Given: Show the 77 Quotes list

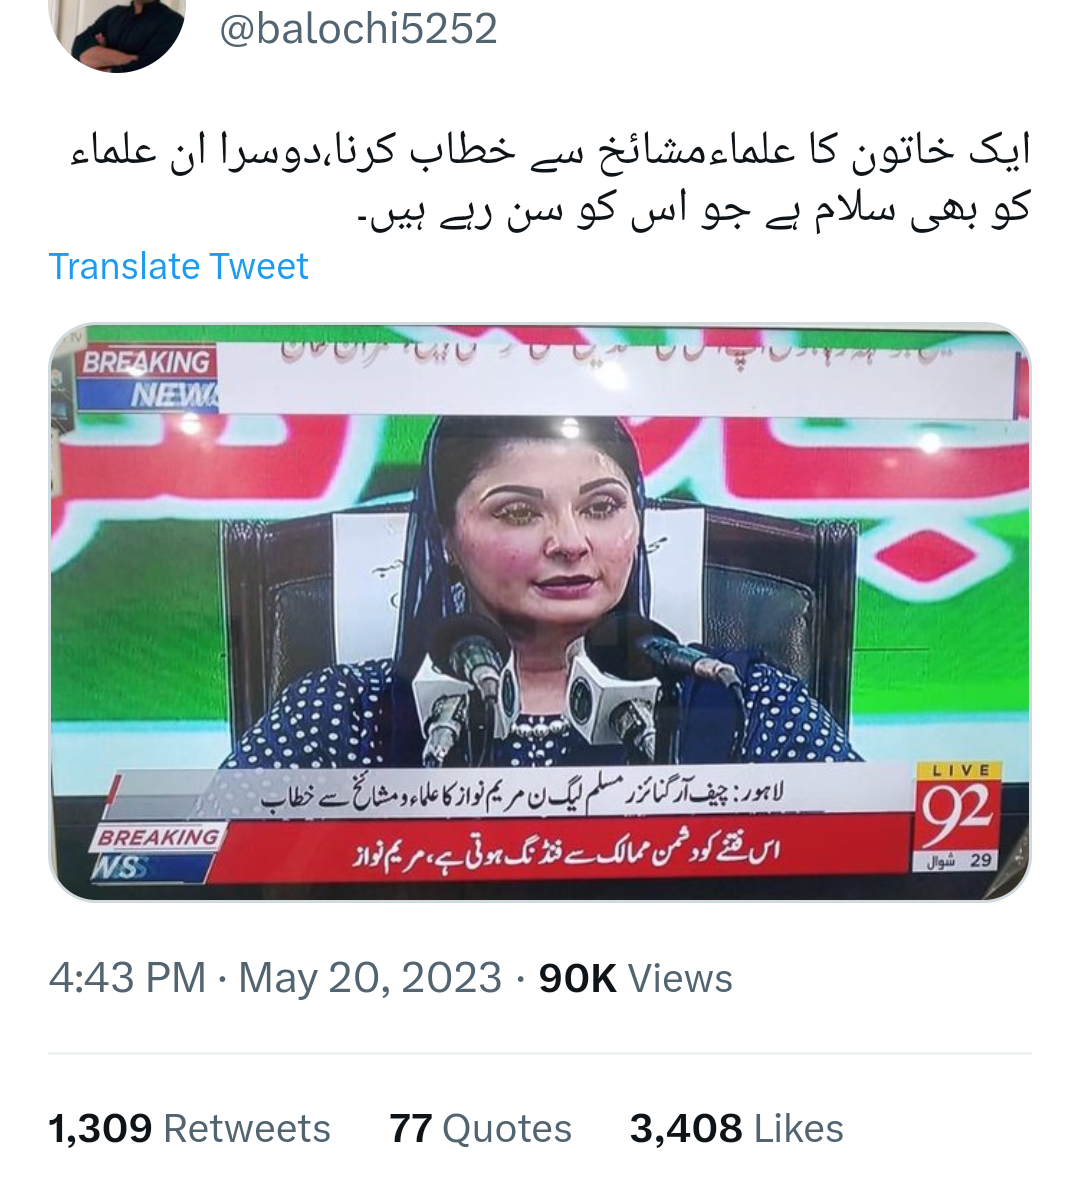Looking at the screenshot, I should [x=480, y=1128].
